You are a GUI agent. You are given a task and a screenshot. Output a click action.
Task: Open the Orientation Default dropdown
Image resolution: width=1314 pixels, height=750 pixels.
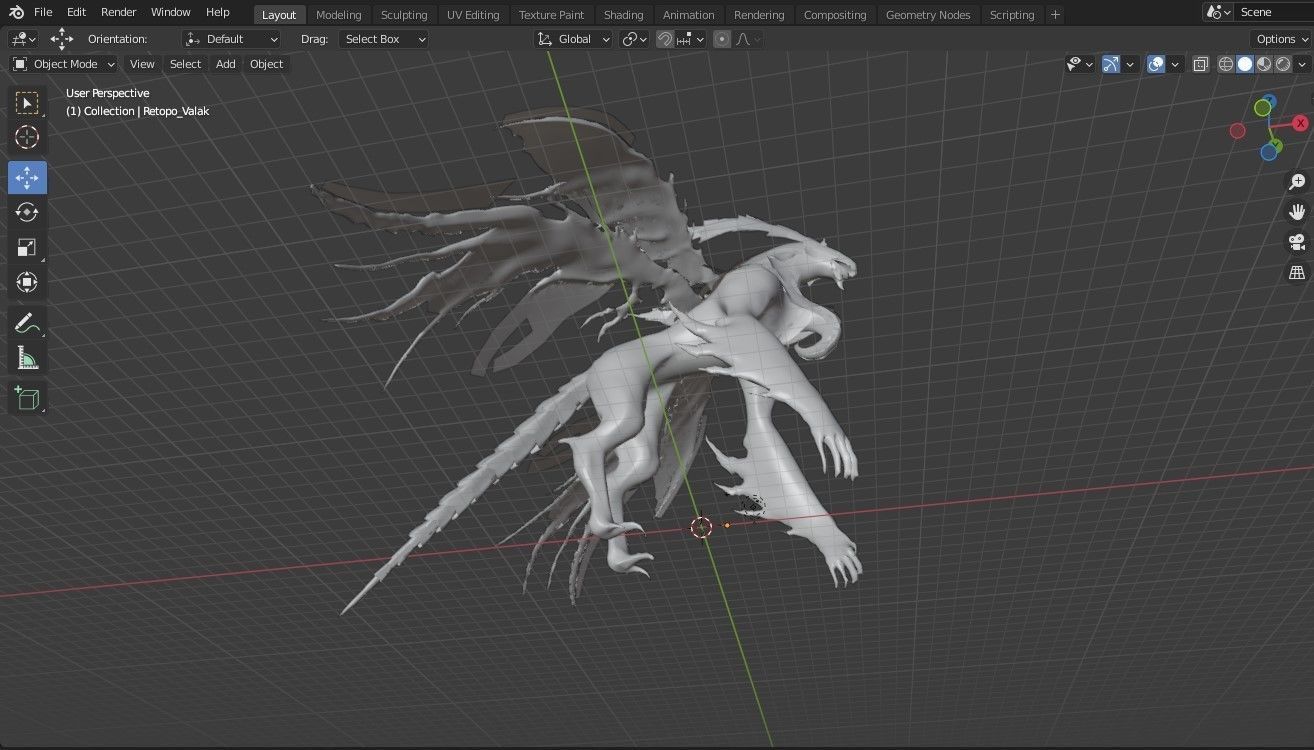231,39
